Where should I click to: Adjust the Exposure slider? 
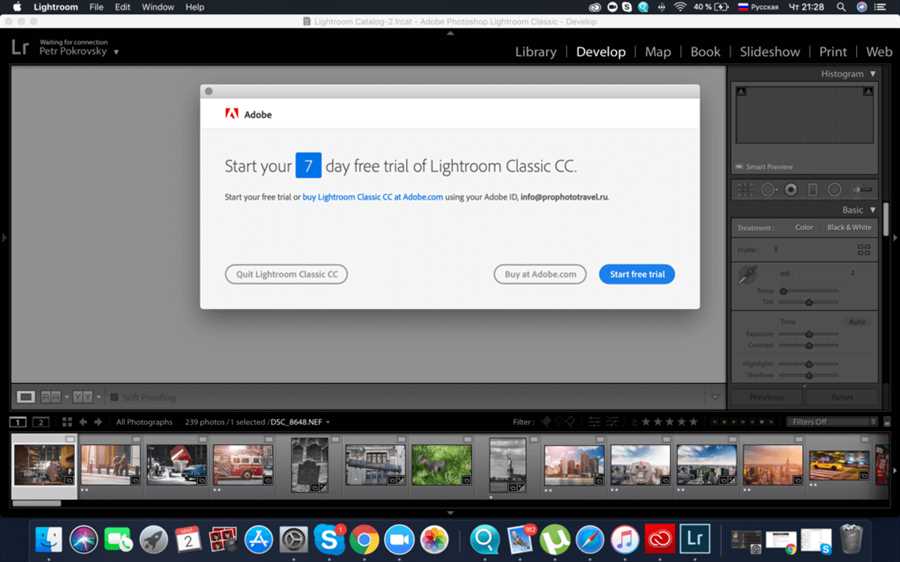point(809,334)
